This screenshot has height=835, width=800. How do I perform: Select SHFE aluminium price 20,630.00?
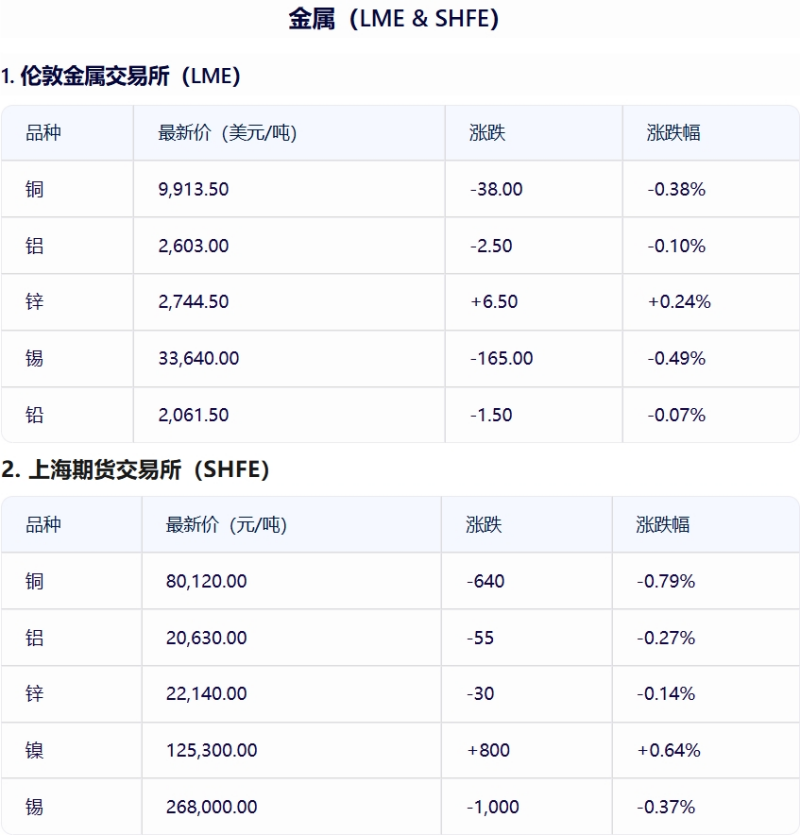pyautogui.click(x=206, y=638)
